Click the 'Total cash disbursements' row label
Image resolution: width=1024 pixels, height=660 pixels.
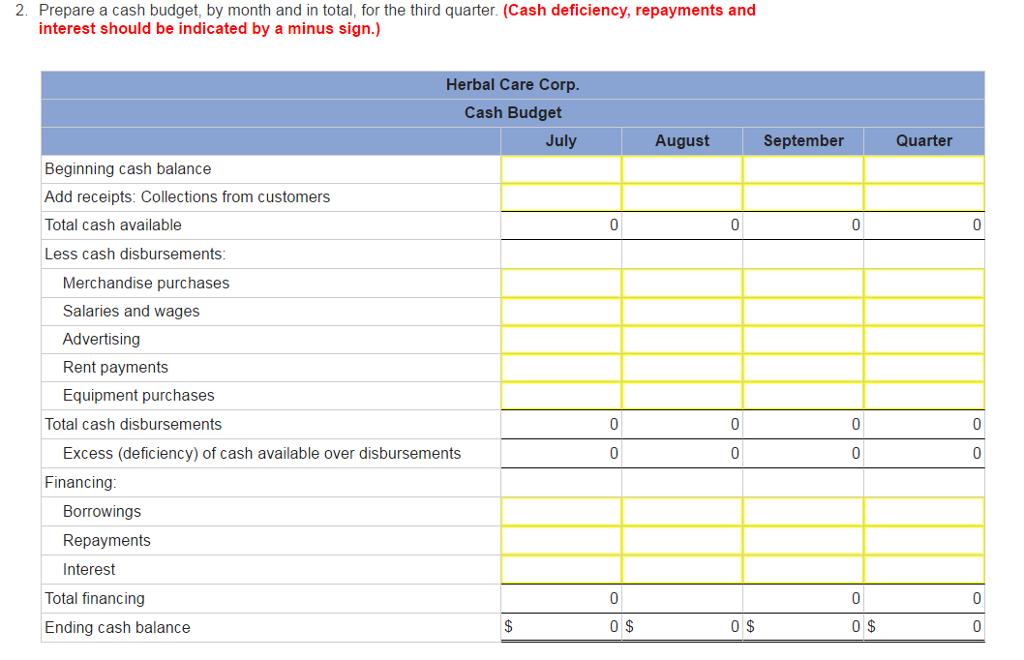coord(133,424)
